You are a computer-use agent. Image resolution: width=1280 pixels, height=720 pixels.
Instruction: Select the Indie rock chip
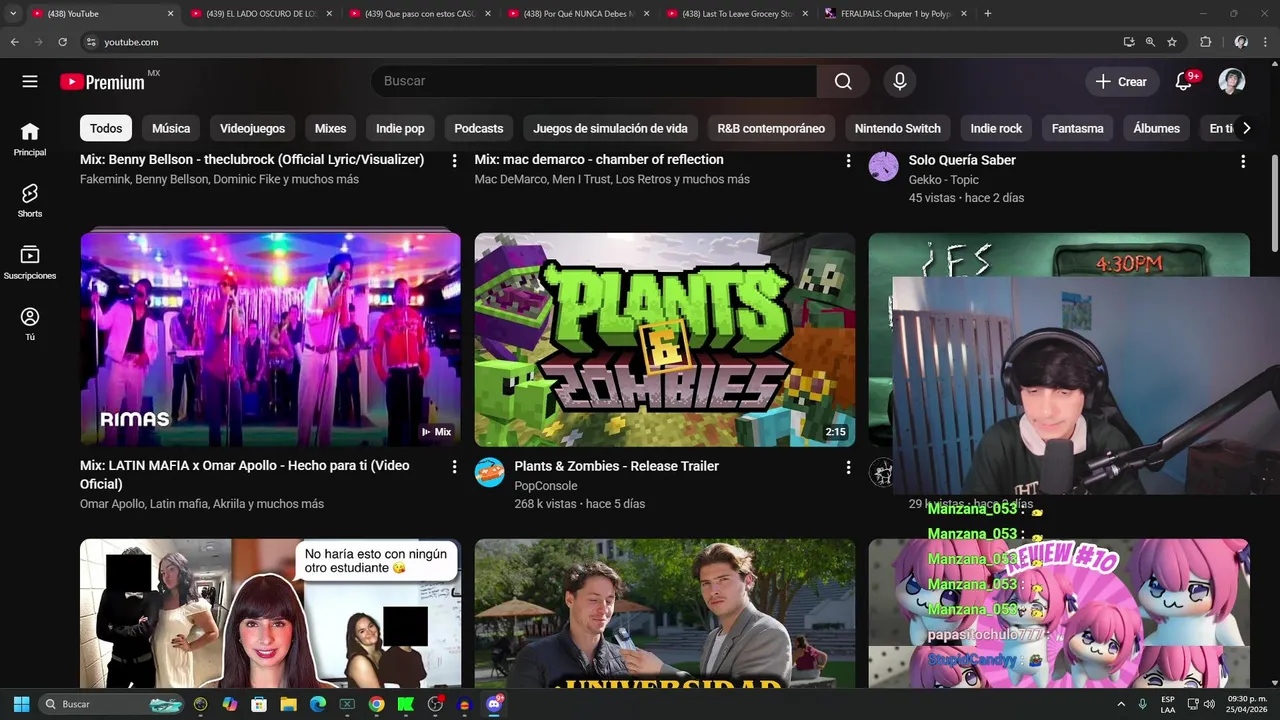996,128
